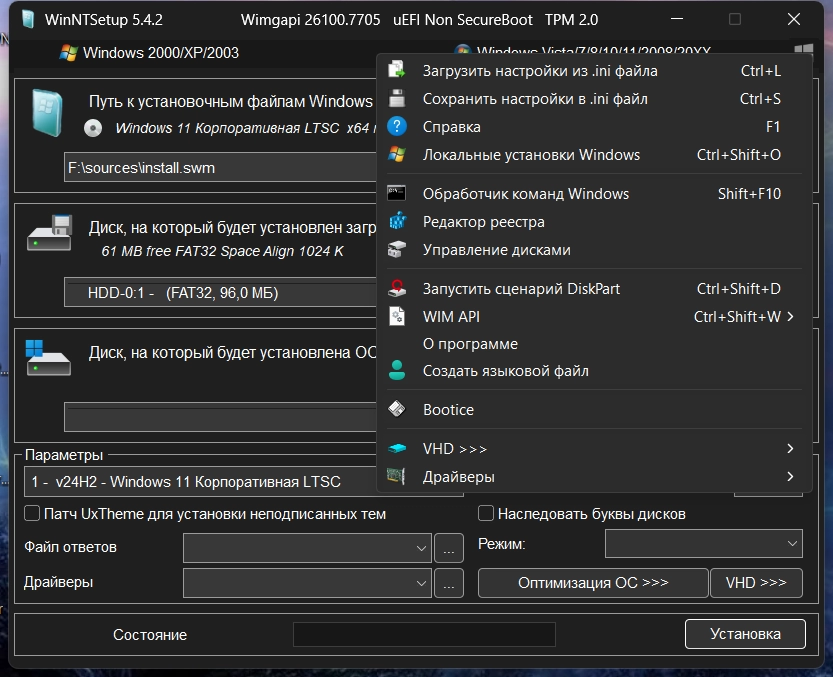Open the Файл ответов dropdown
This screenshot has width=833, height=677.
(307, 547)
